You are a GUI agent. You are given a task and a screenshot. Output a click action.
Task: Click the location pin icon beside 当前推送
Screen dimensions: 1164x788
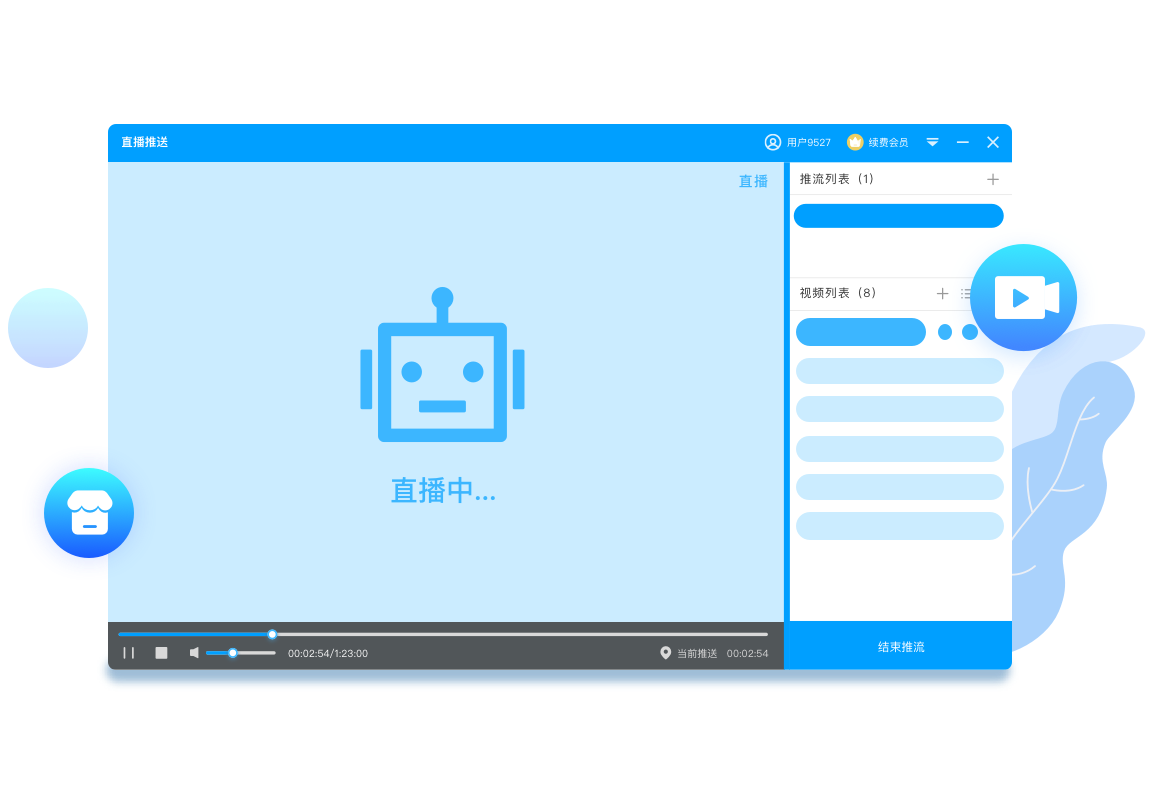click(666, 653)
